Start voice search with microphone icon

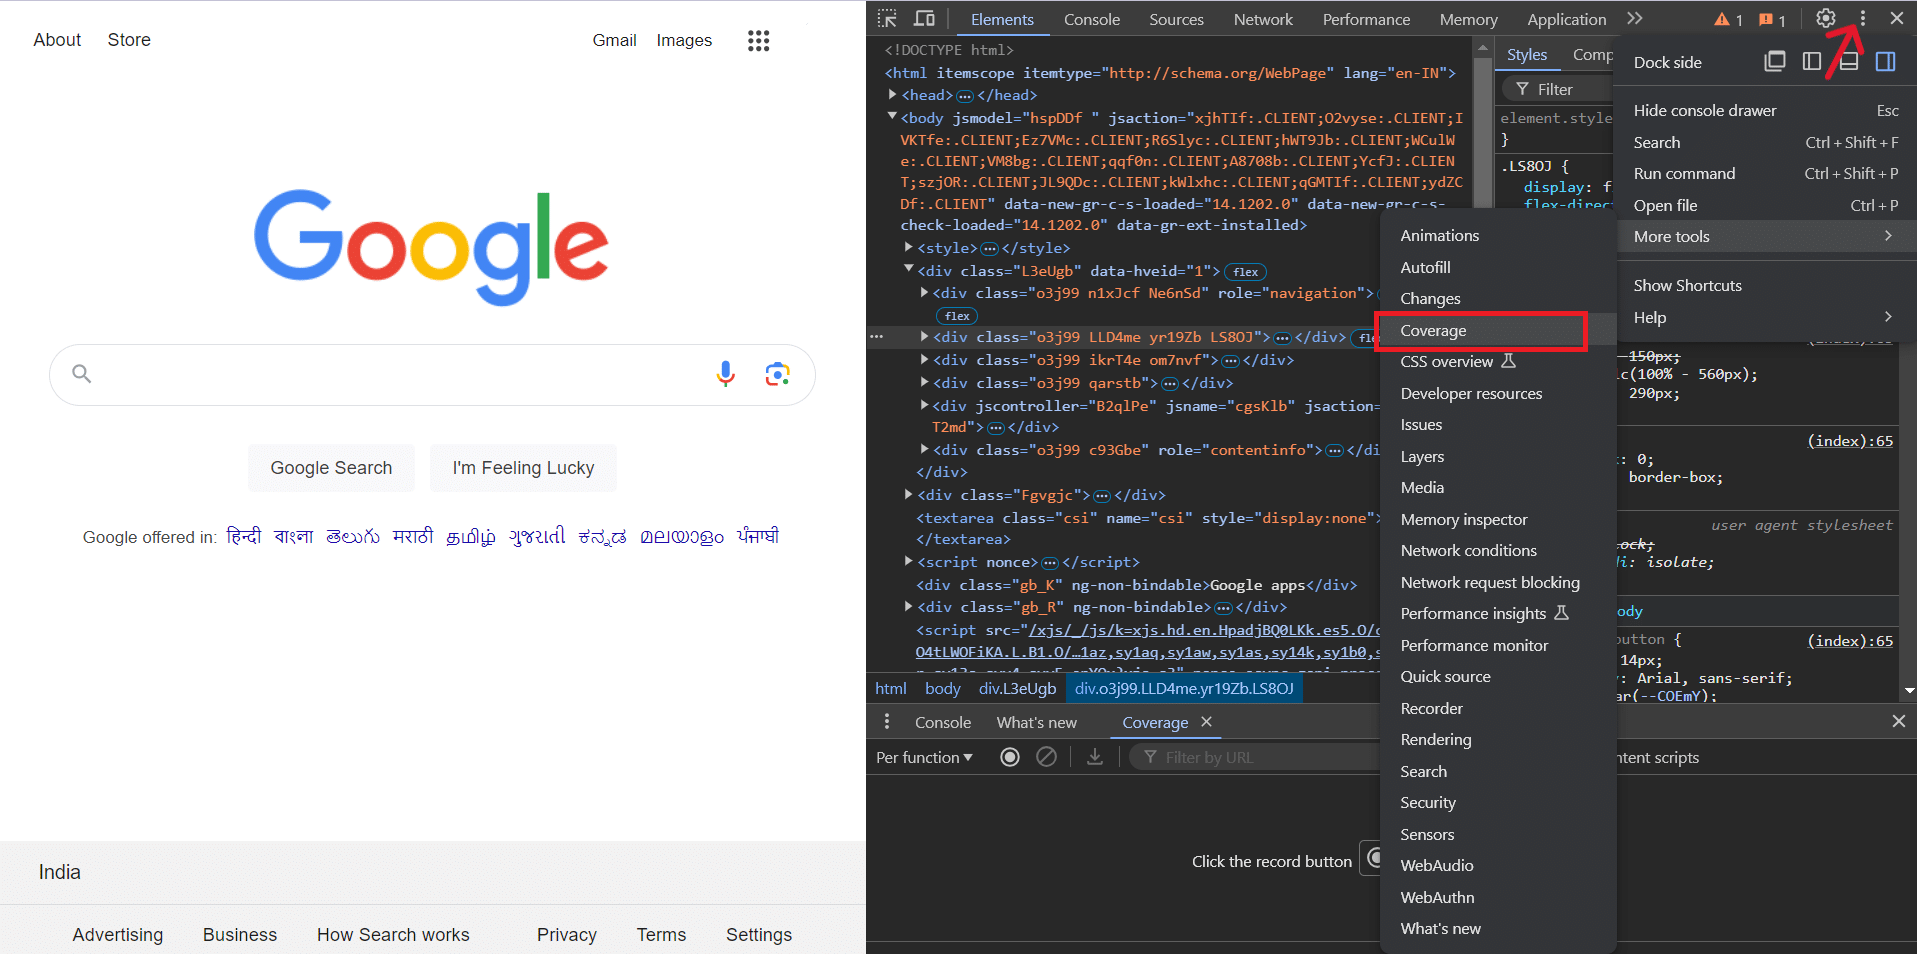tap(726, 374)
